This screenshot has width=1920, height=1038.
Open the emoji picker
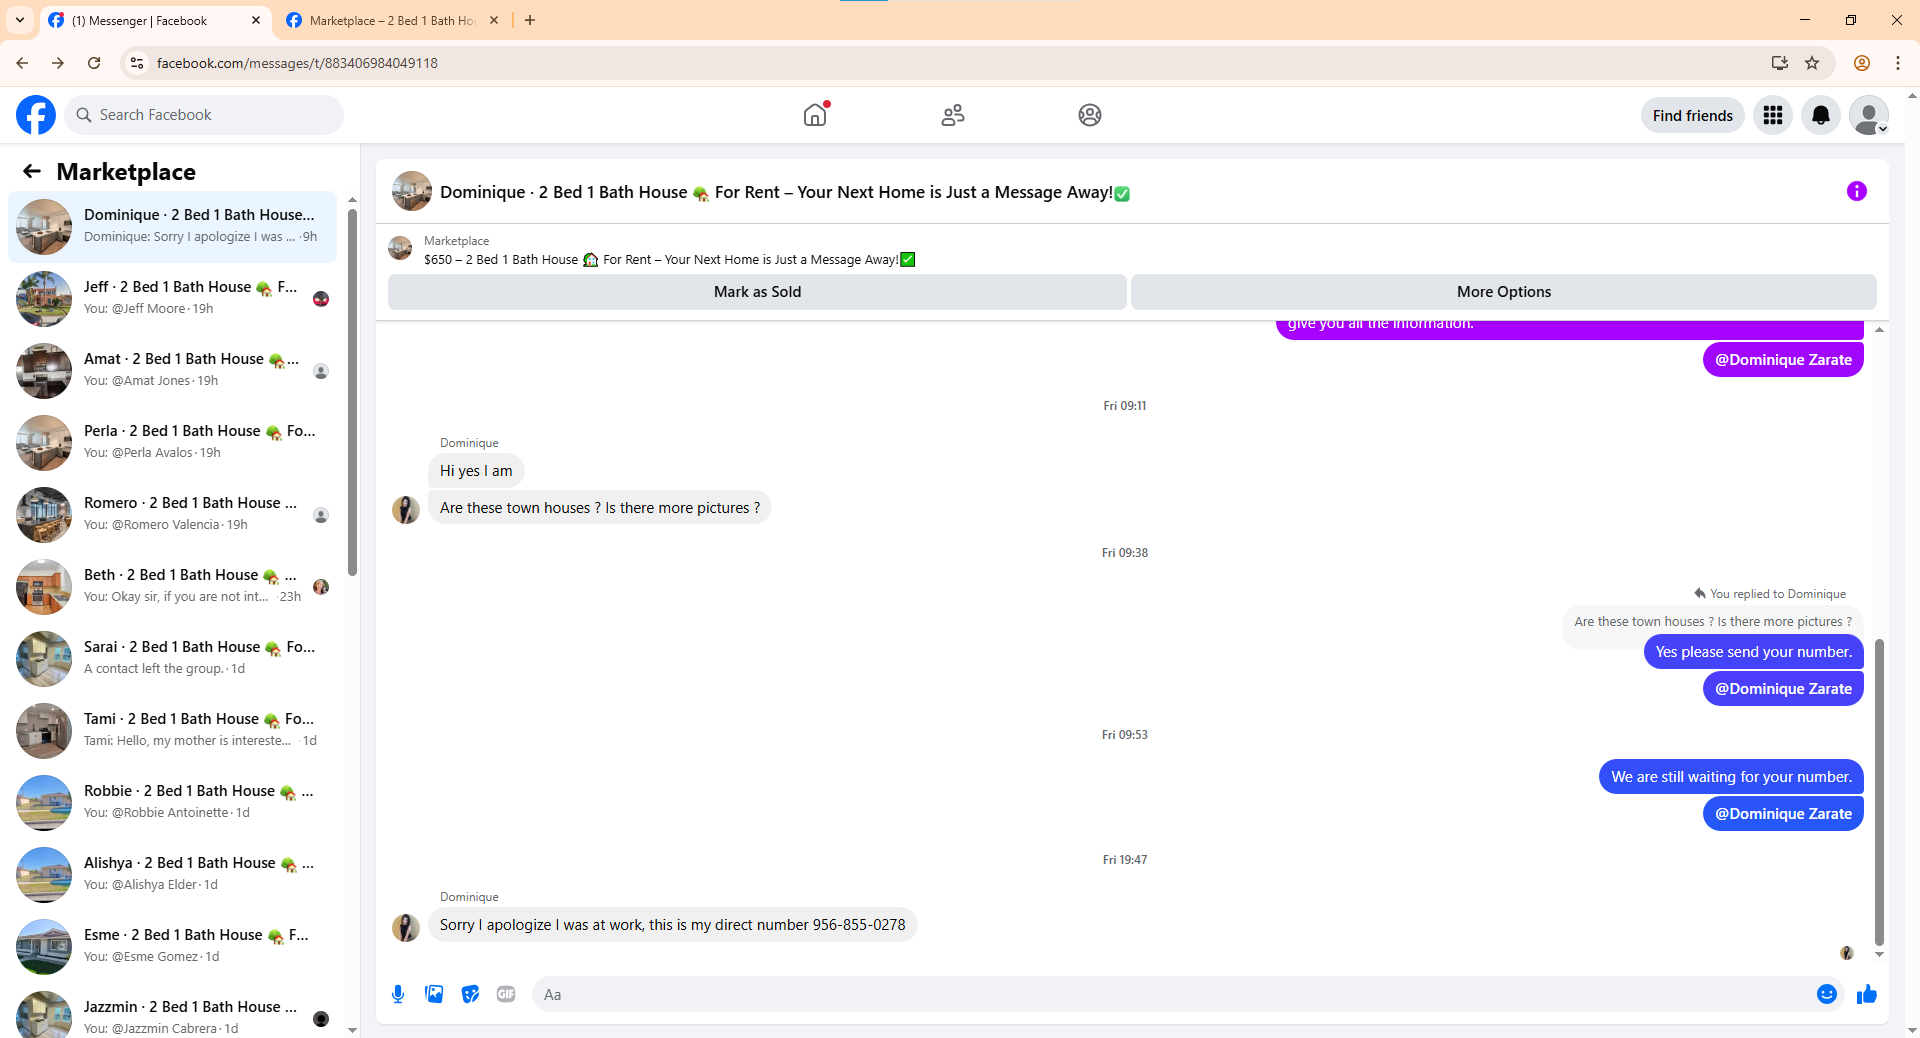click(x=1827, y=994)
